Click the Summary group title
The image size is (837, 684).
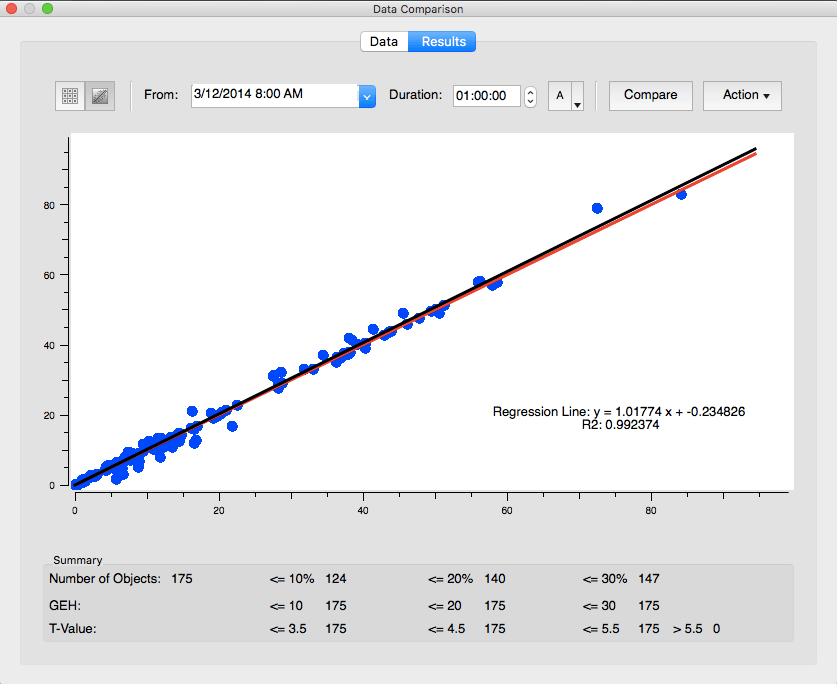pyautogui.click(x=77, y=560)
